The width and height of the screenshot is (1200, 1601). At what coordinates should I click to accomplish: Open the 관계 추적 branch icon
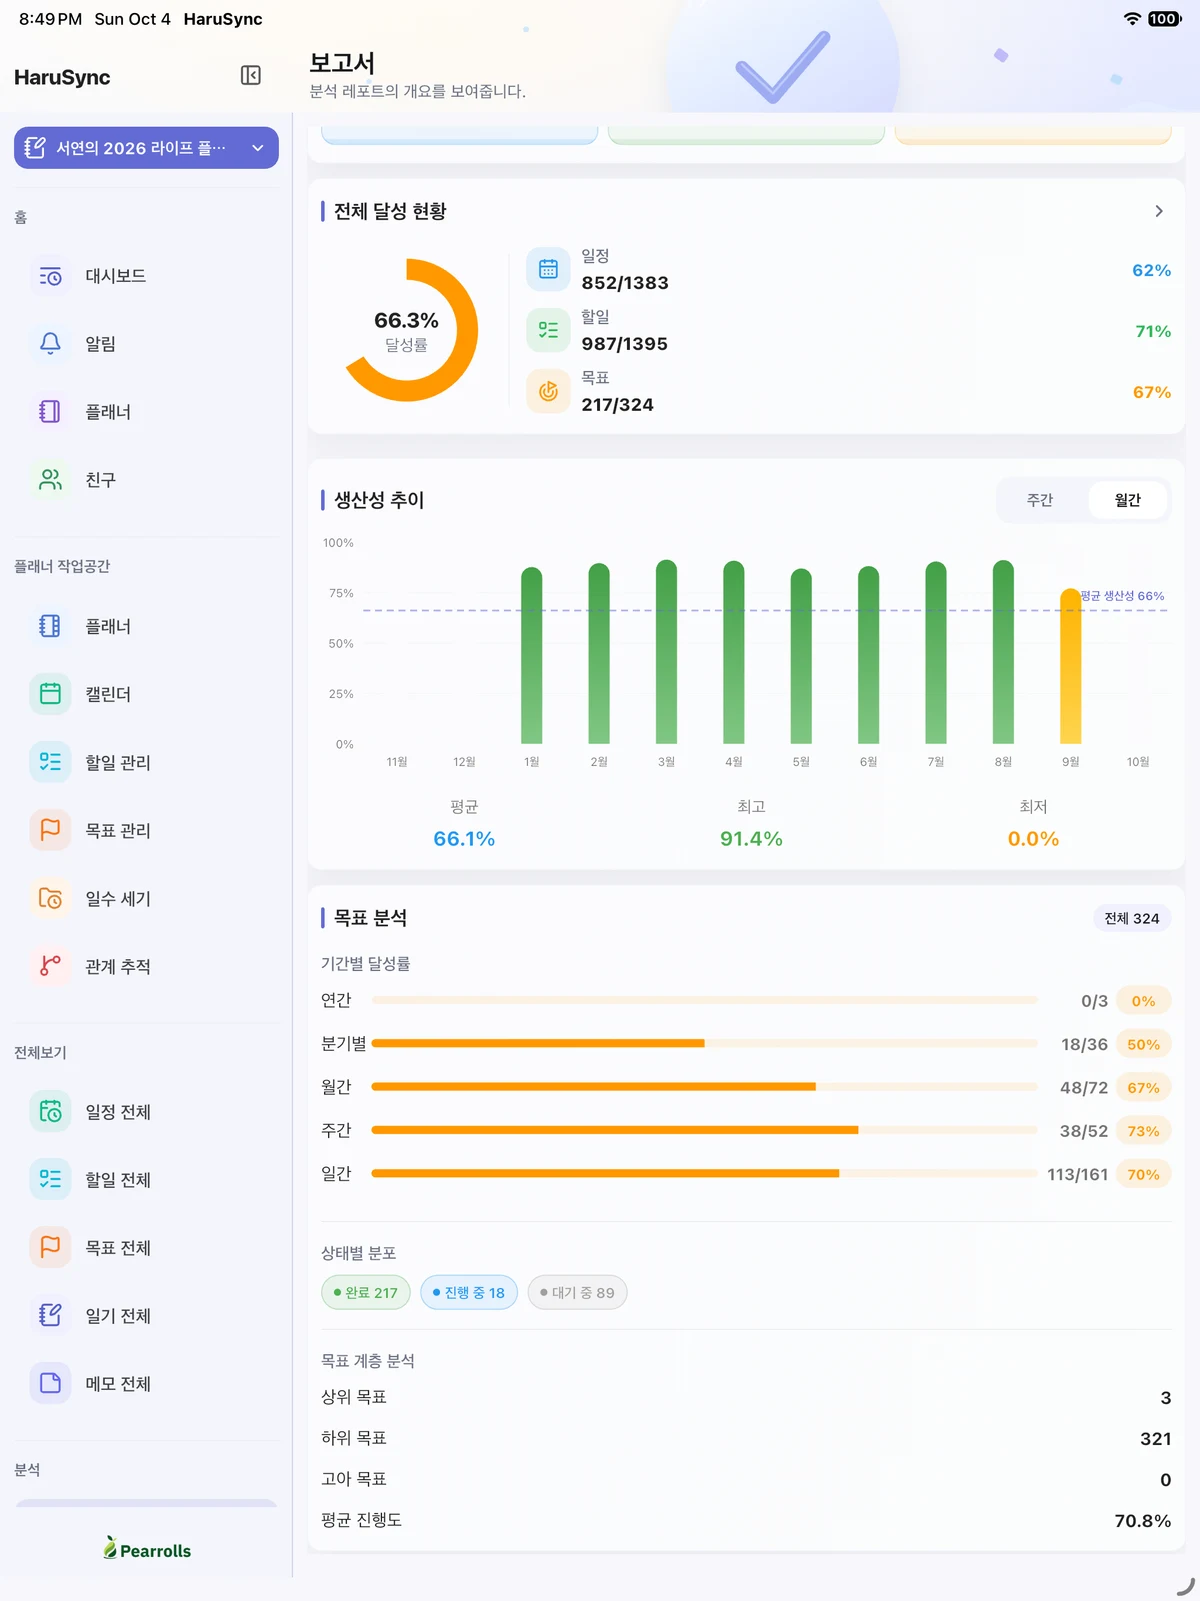[50, 966]
